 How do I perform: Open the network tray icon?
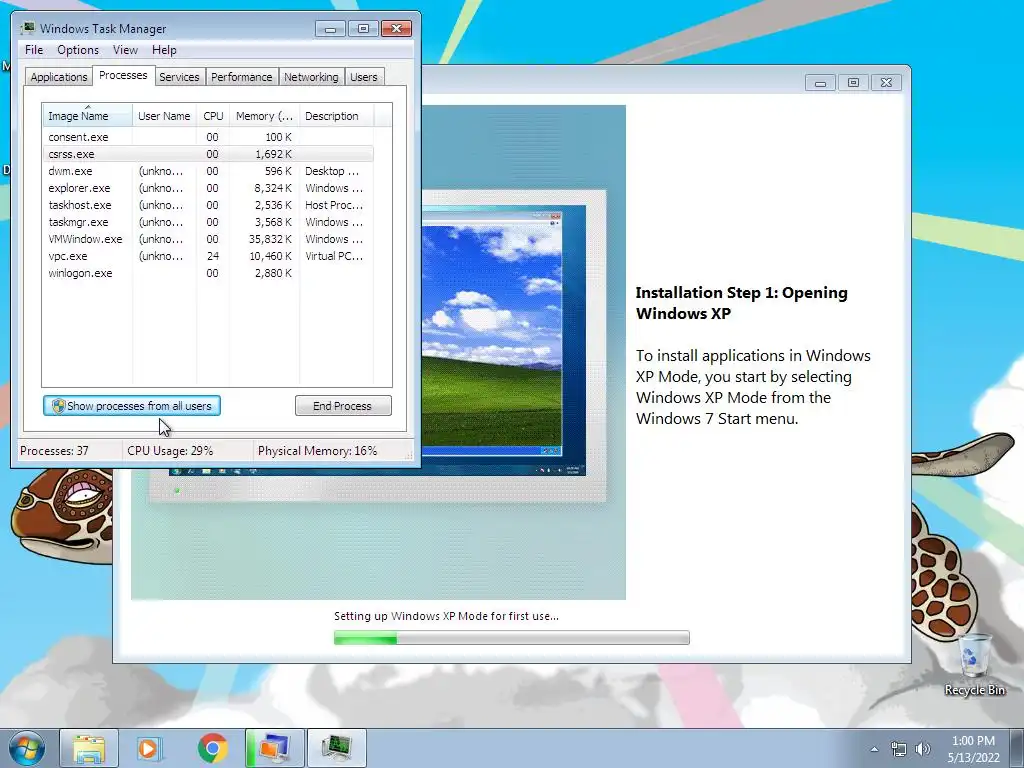pyautogui.click(x=899, y=749)
